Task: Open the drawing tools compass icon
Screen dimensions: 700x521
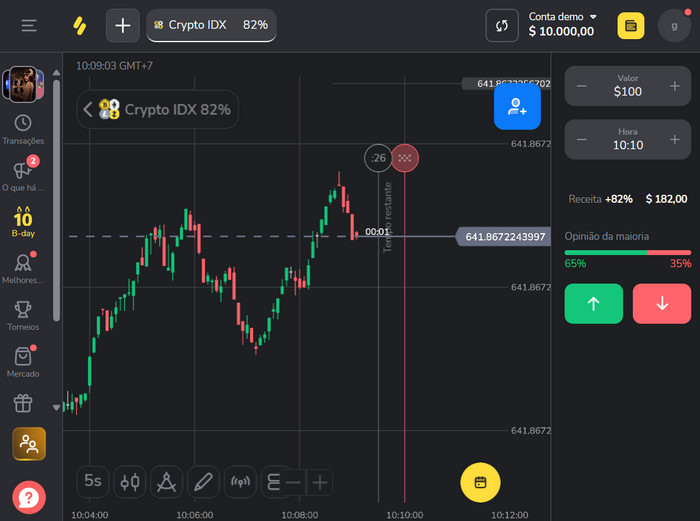Action: pos(166,481)
